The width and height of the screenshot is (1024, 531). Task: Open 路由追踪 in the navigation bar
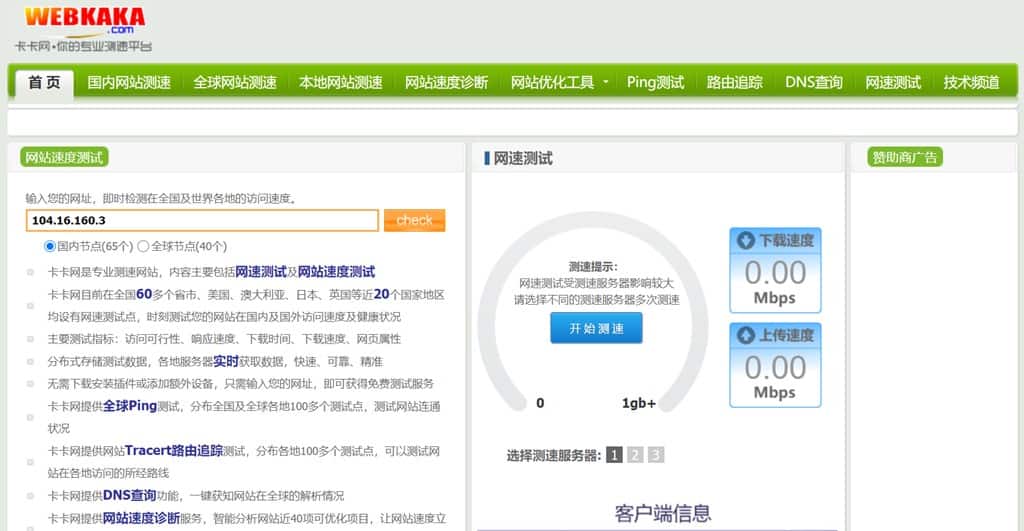(735, 83)
